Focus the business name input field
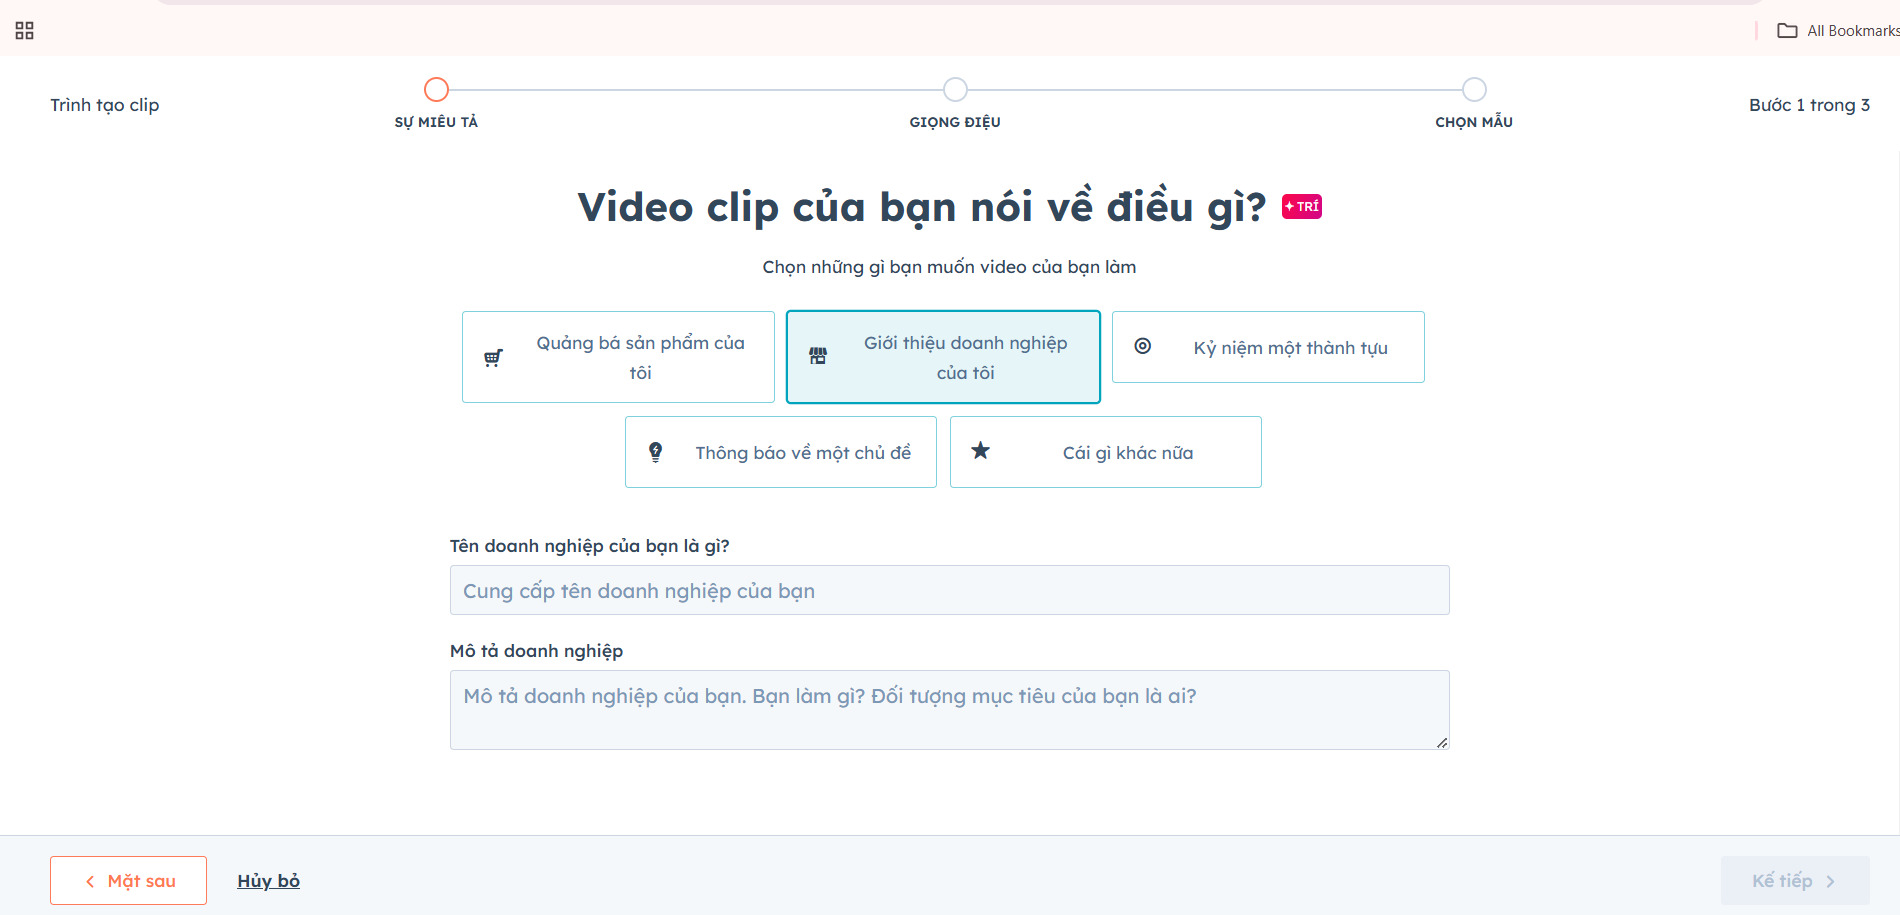 point(949,590)
